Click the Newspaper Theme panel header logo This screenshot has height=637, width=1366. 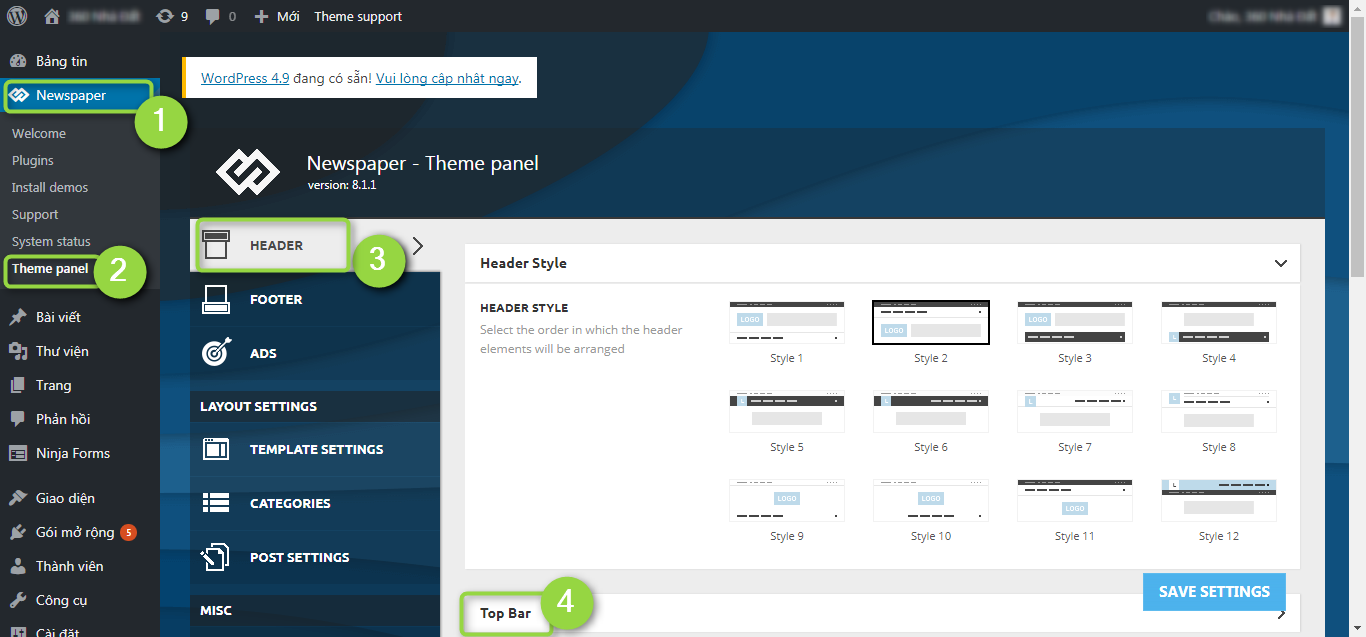click(x=249, y=172)
